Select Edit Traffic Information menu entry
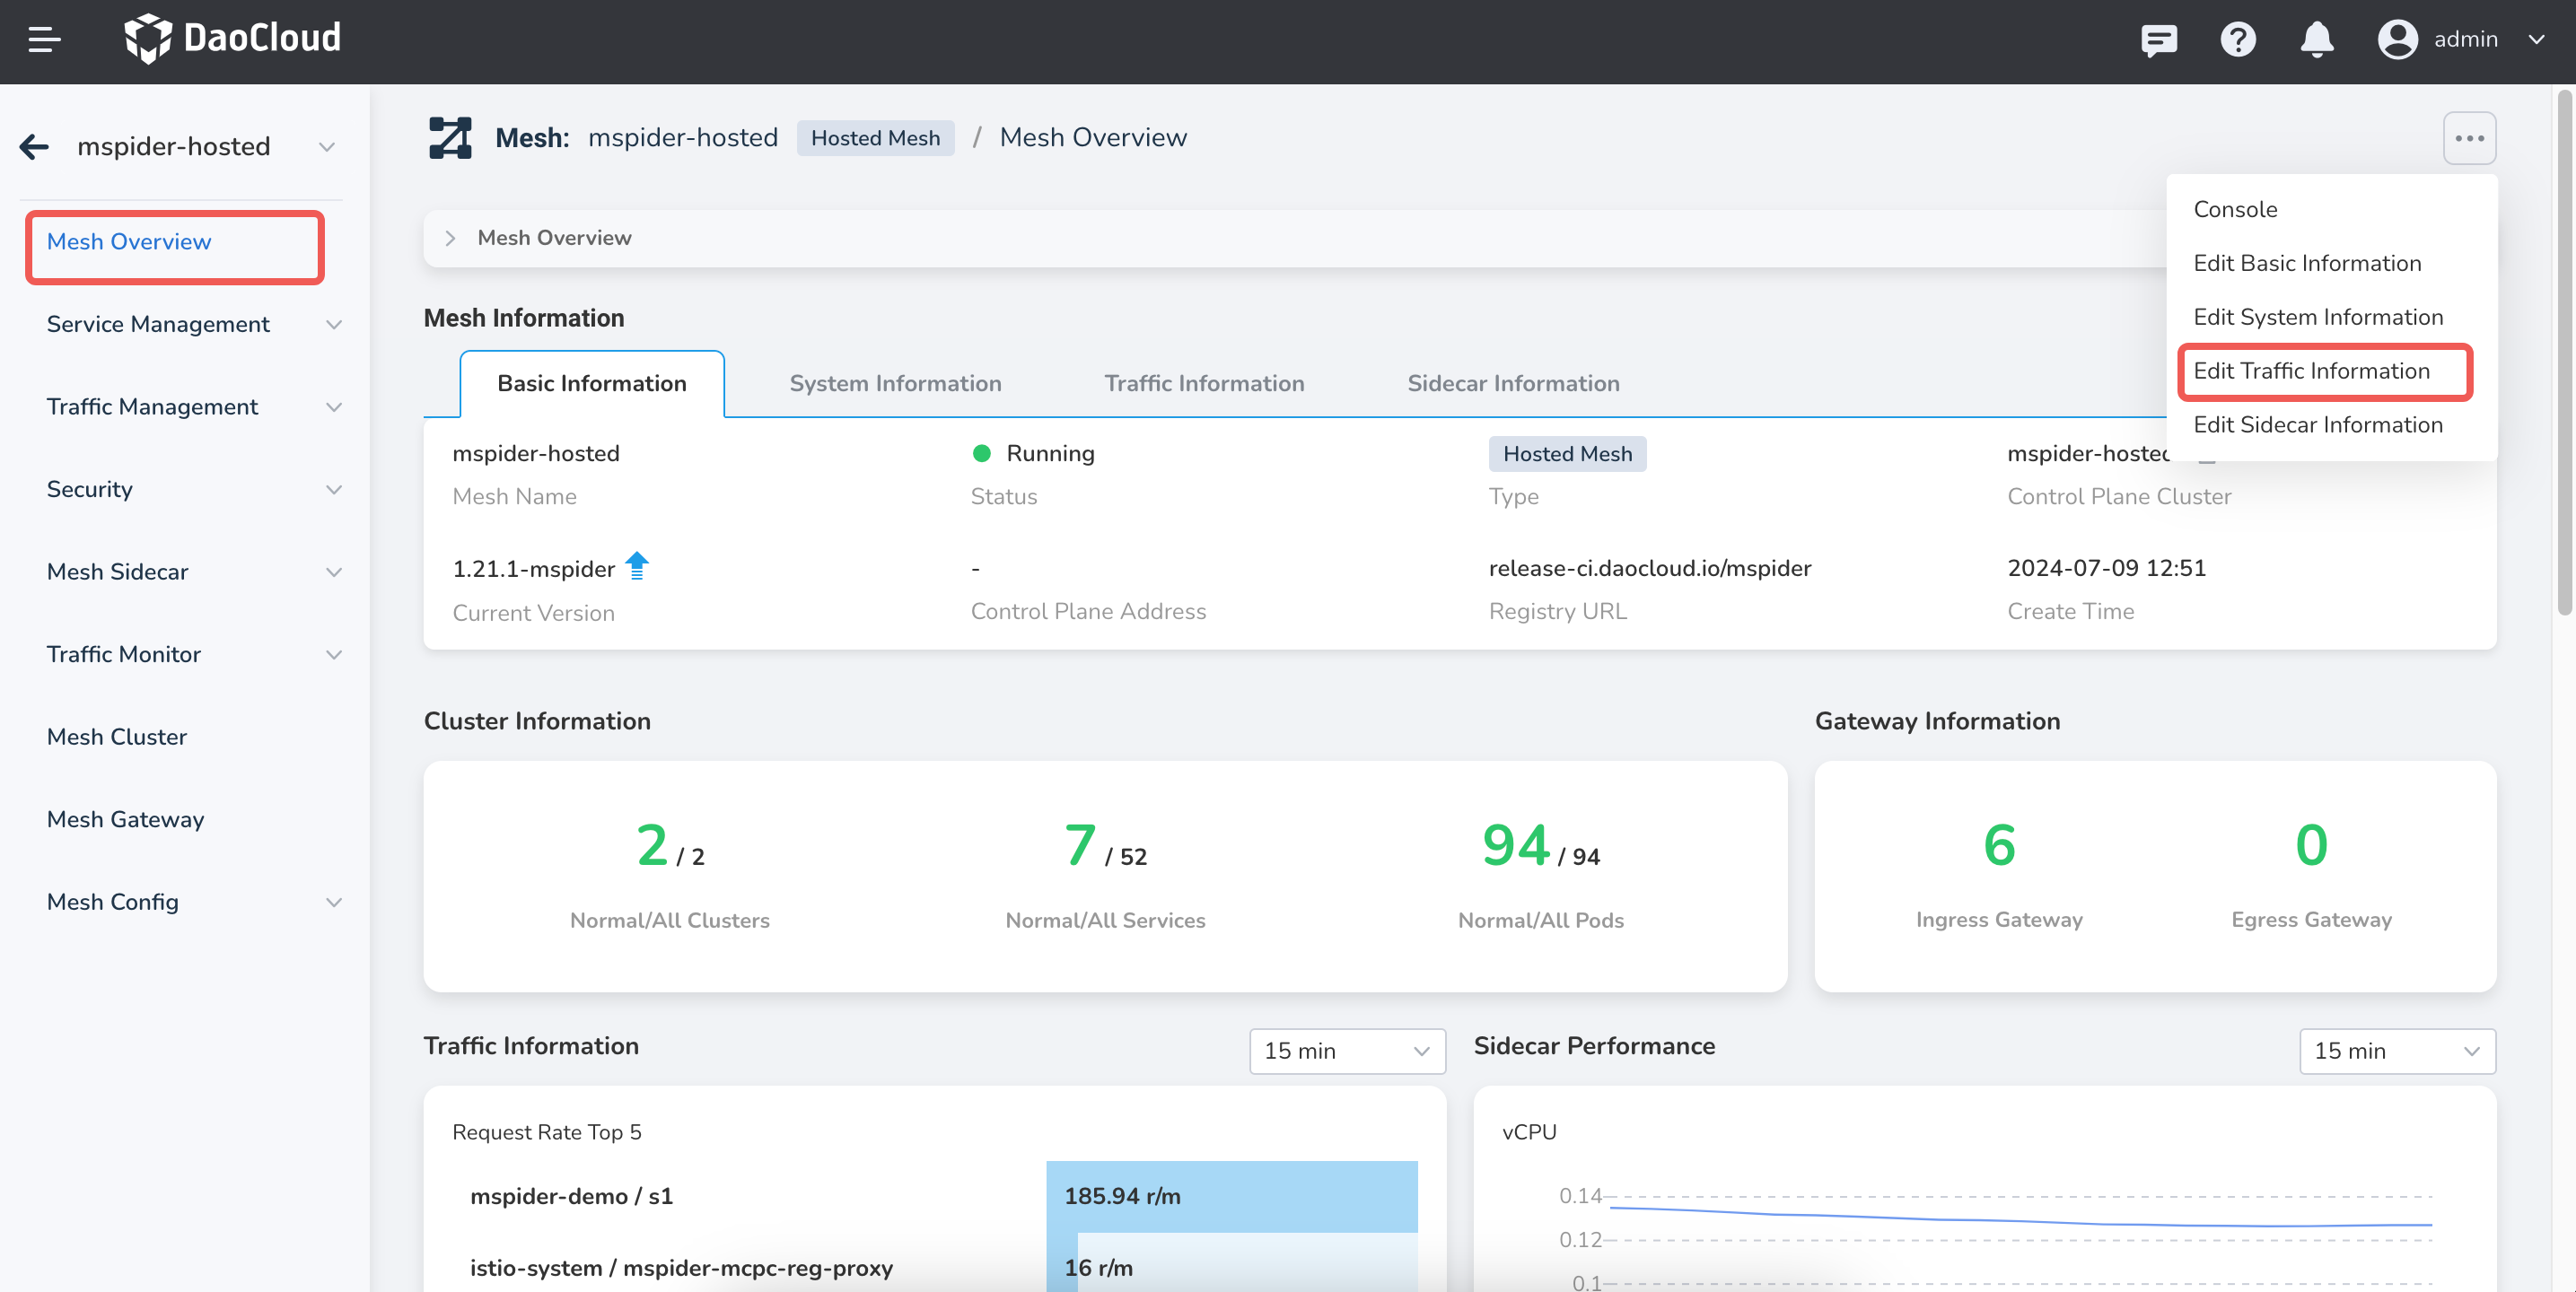Screen dimensions: 2576x1292 [x=2311, y=371]
